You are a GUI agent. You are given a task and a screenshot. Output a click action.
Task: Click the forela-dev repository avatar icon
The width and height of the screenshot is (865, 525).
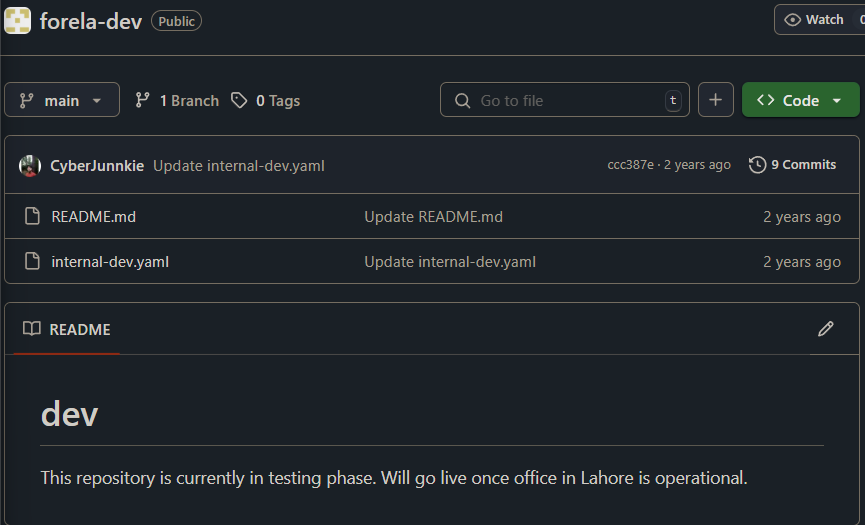pos(17,21)
